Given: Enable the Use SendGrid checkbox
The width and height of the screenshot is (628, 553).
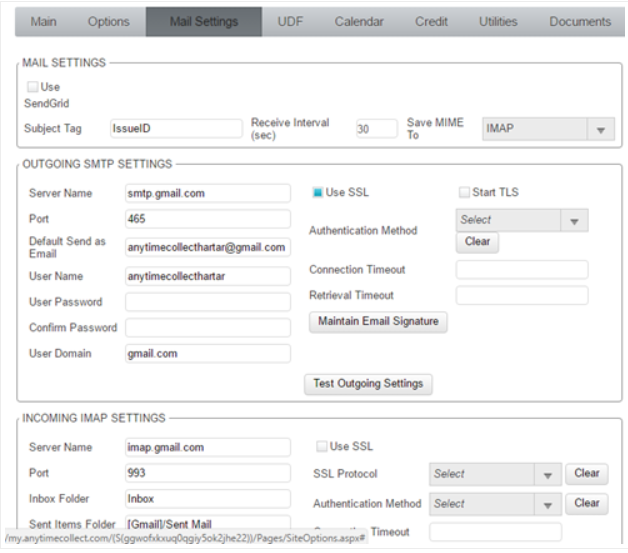Looking at the screenshot, I should point(32,87).
